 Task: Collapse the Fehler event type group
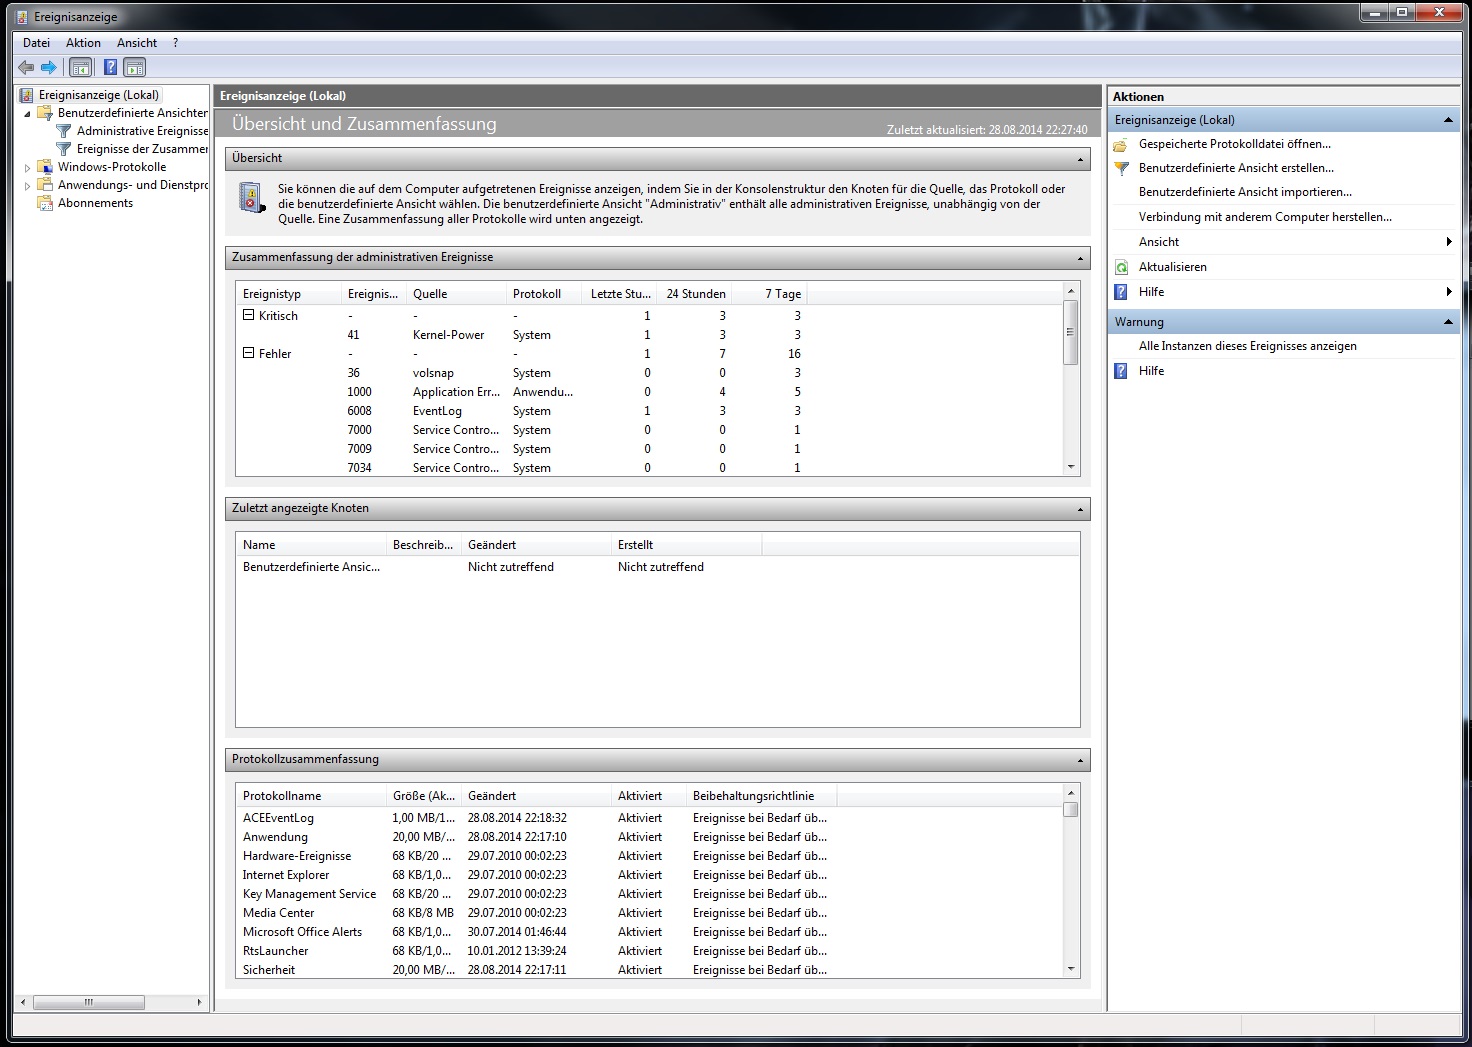pyautogui.click(x=249, y=353)
